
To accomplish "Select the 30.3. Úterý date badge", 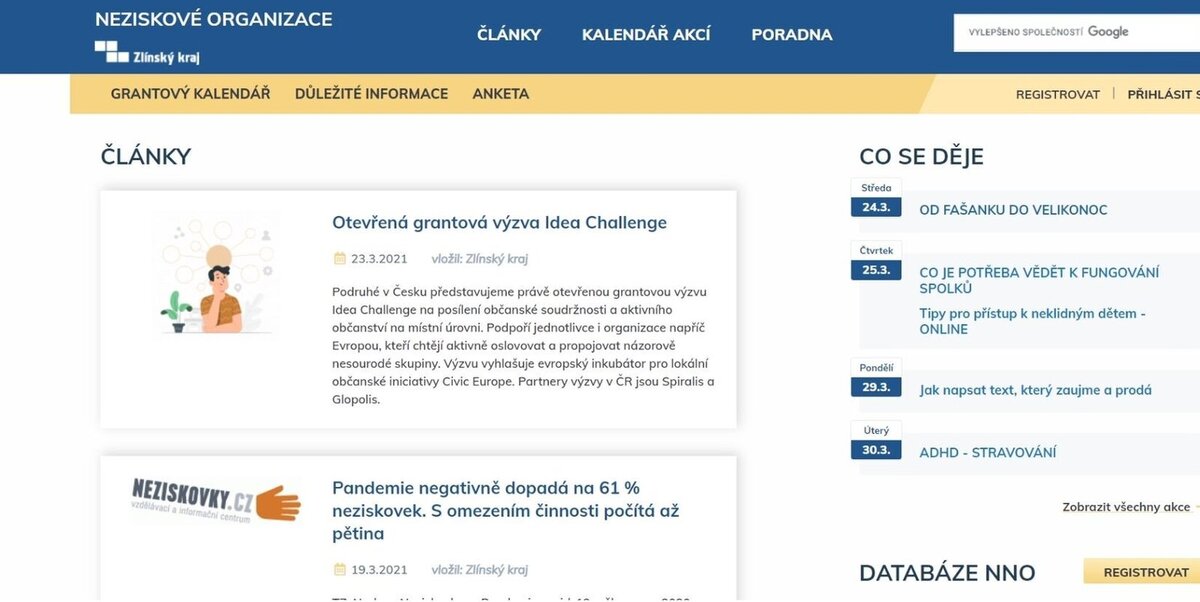I will (876, 441).
